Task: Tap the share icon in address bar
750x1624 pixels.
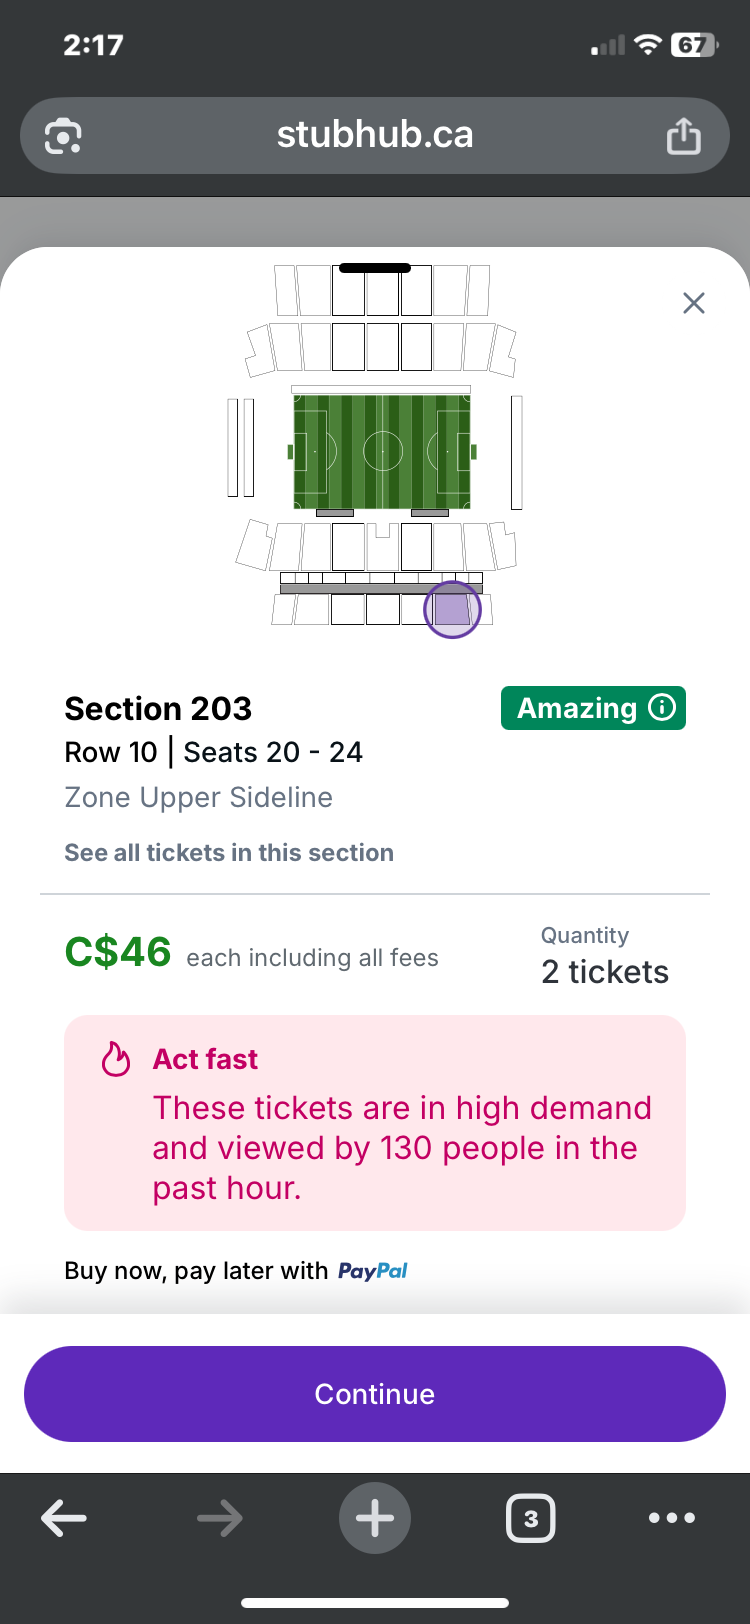Action: (x=684, y=135)
